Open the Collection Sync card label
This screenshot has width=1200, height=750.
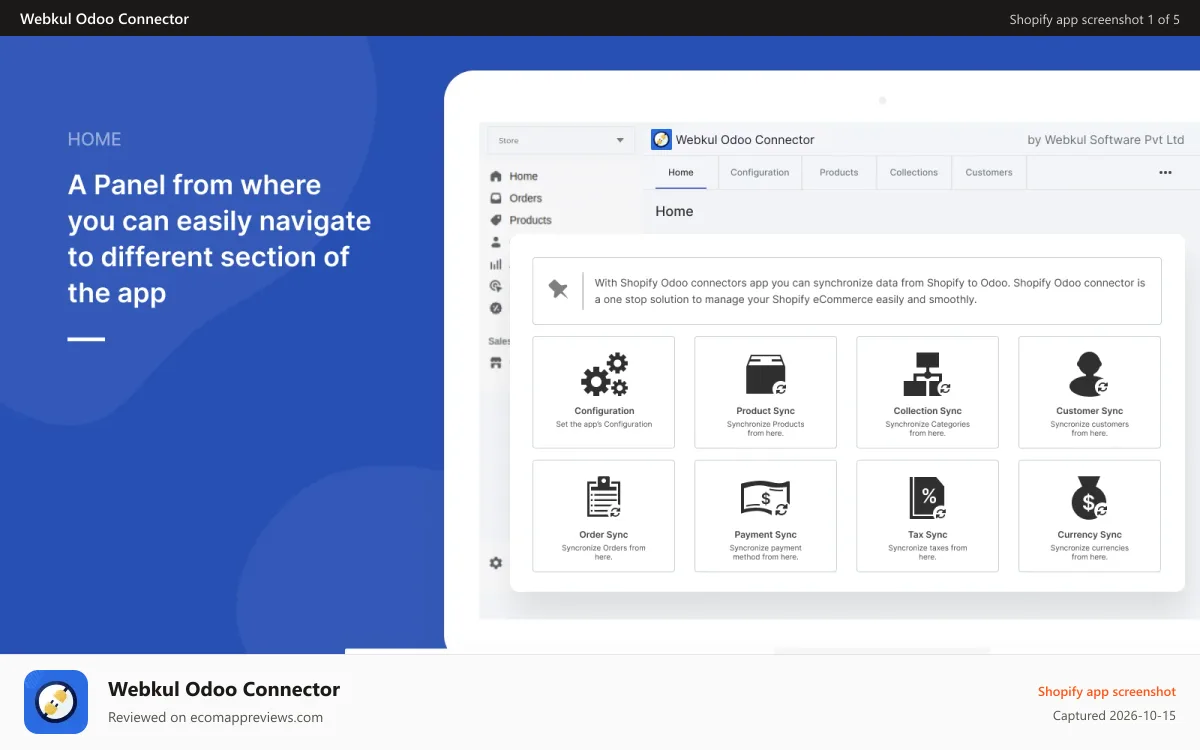[928, 411]
